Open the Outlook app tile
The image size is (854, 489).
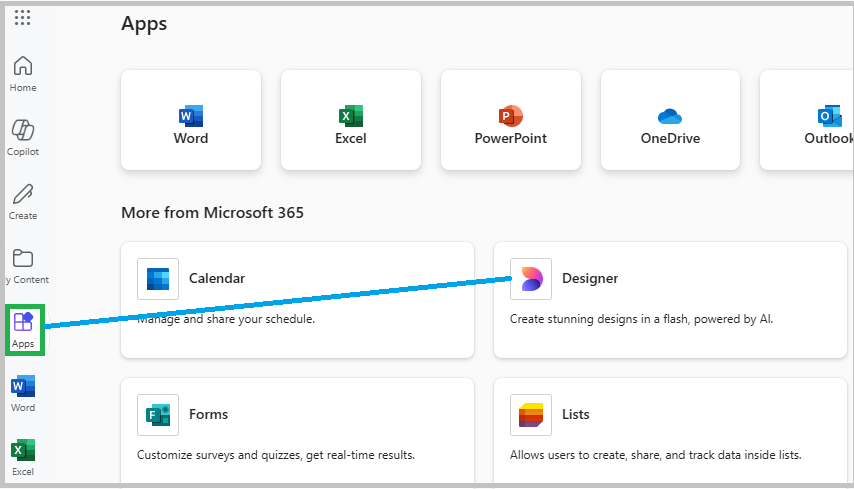click(x=807, y=120)
